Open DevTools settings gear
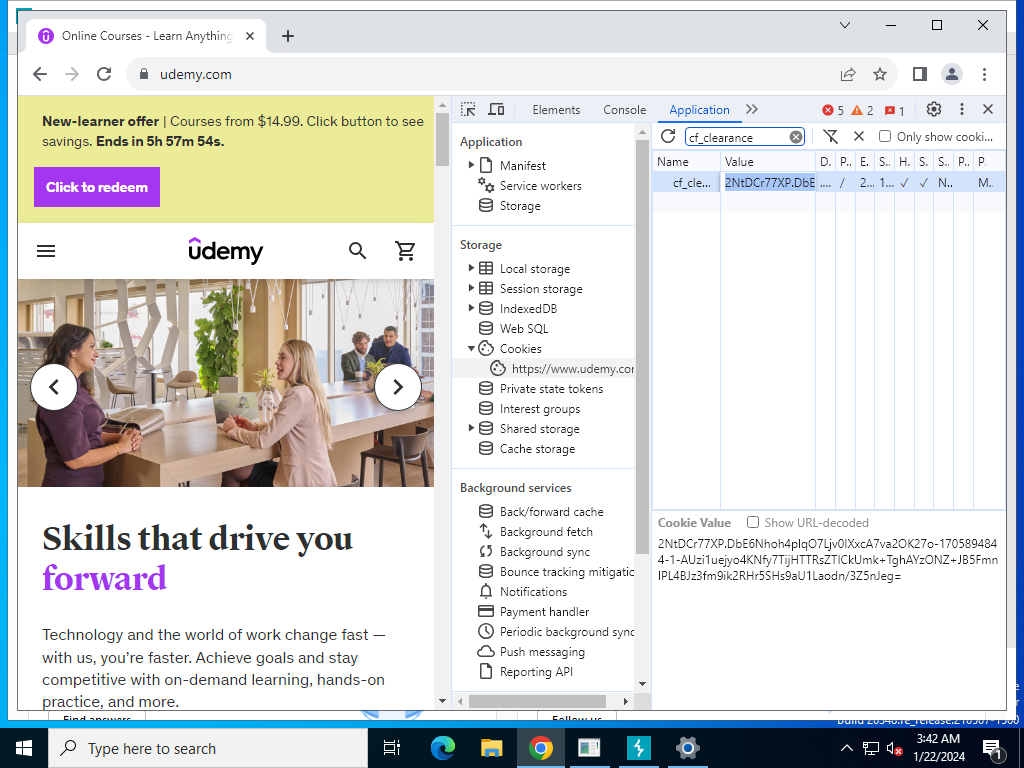Viewport: 1024px width, 768px height. [x=934, y=109]
